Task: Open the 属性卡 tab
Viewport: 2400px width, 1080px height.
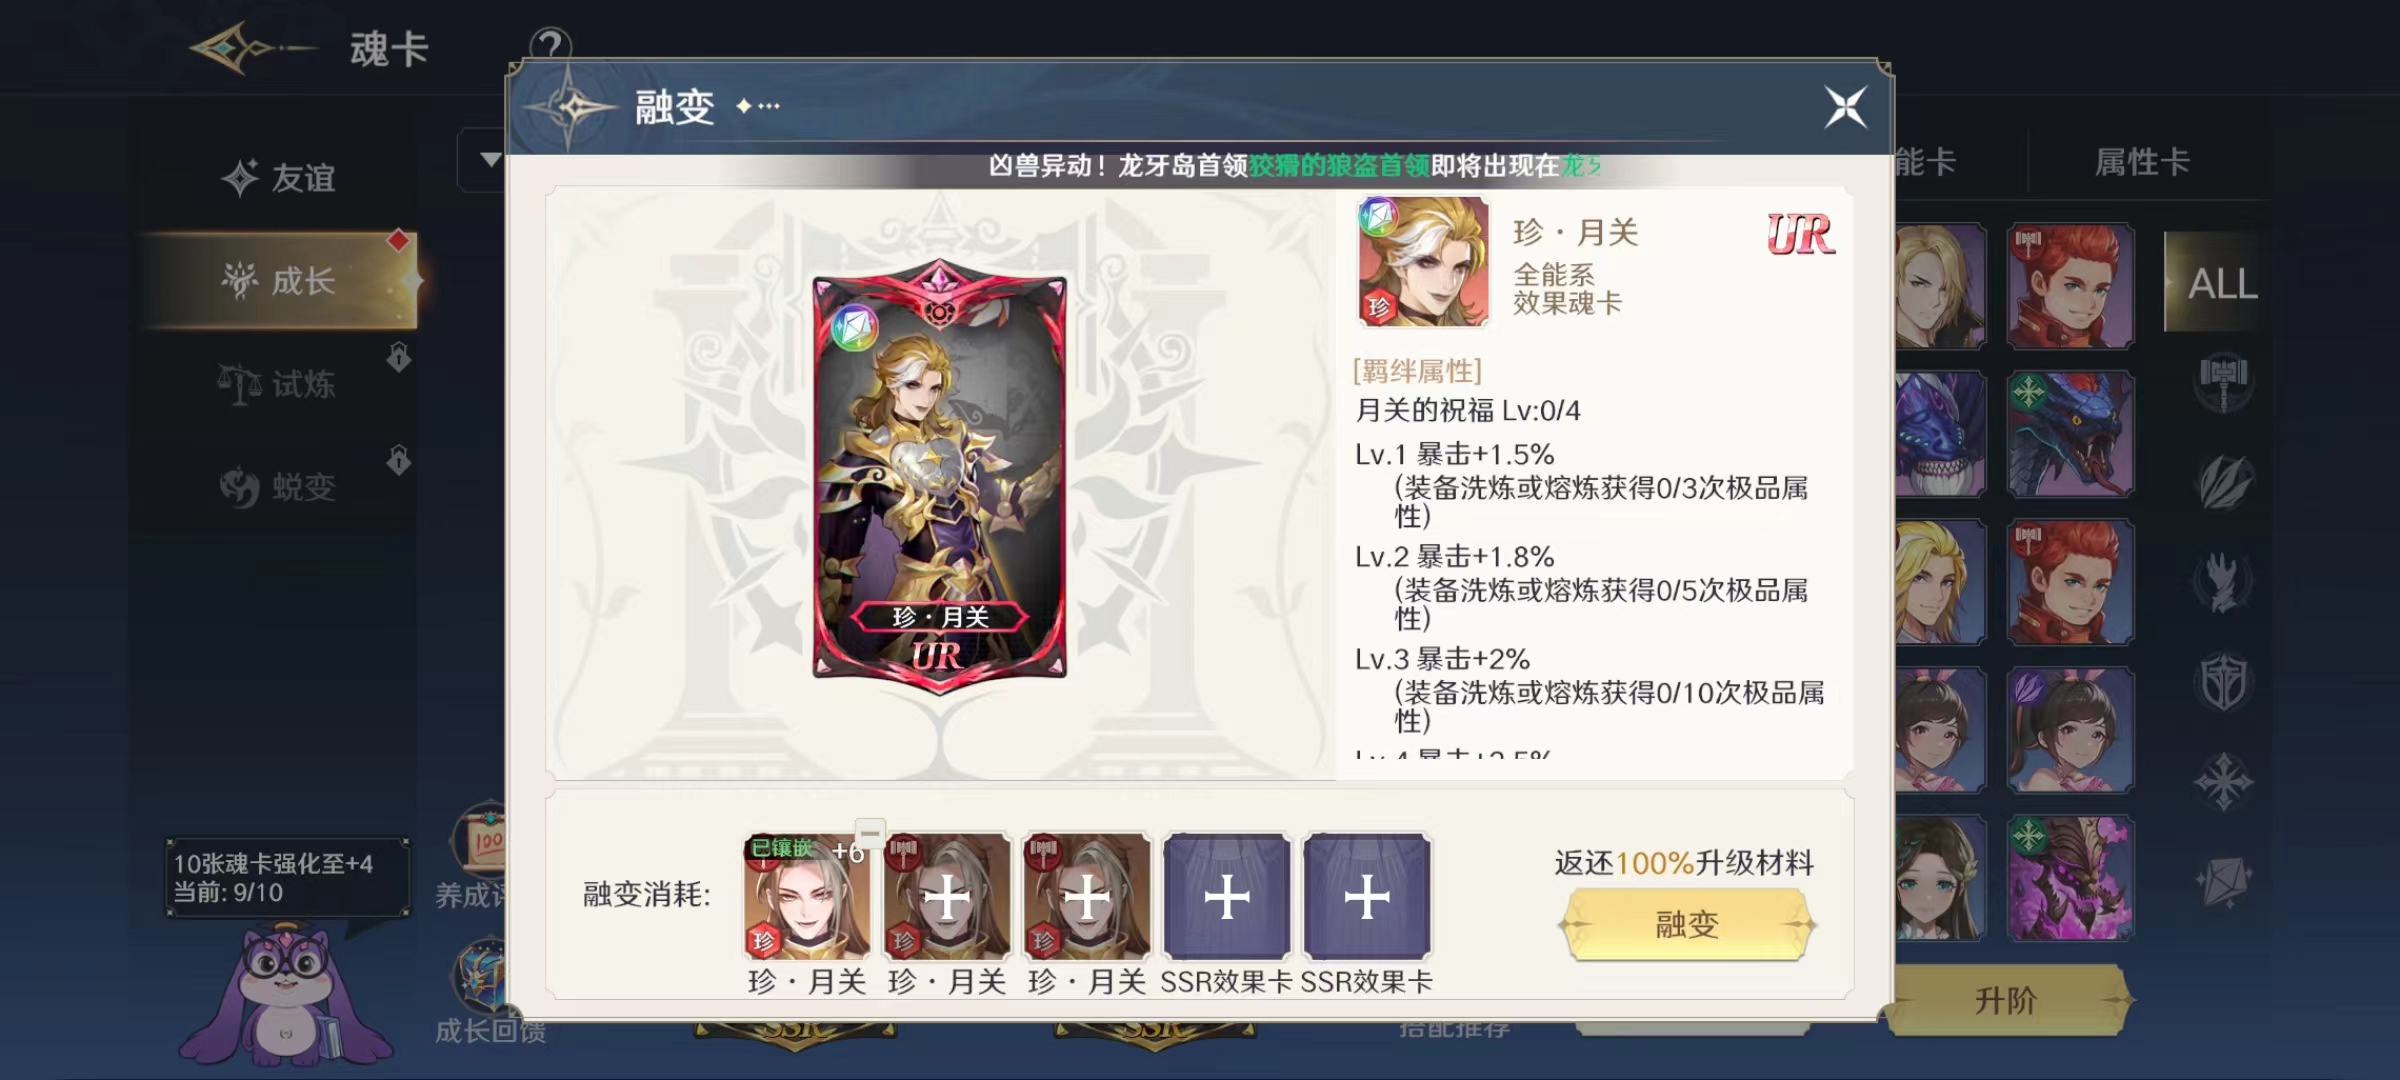Action: [2142, 162]
